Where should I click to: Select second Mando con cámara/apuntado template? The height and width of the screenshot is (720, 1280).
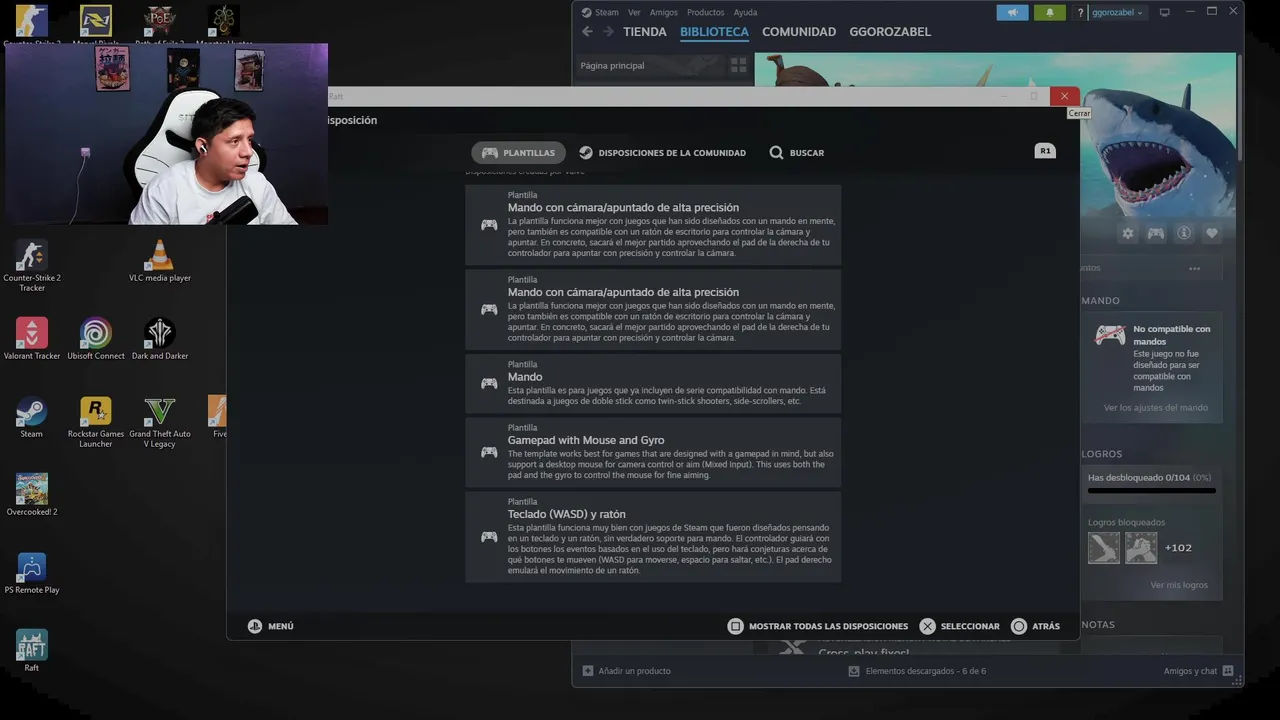click(653, 309)
